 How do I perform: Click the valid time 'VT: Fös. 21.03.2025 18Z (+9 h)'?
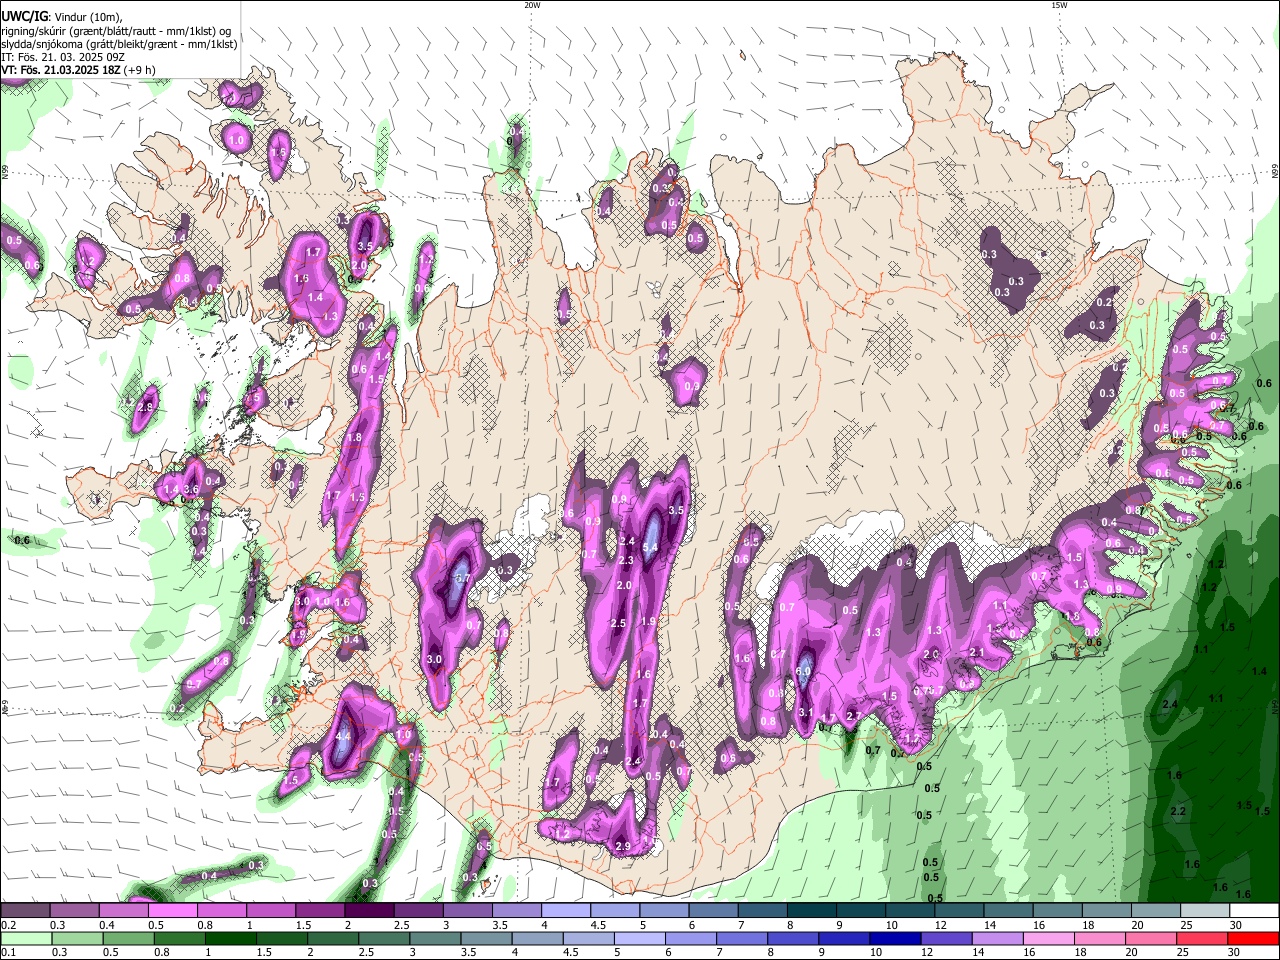(x=78, y=70)
